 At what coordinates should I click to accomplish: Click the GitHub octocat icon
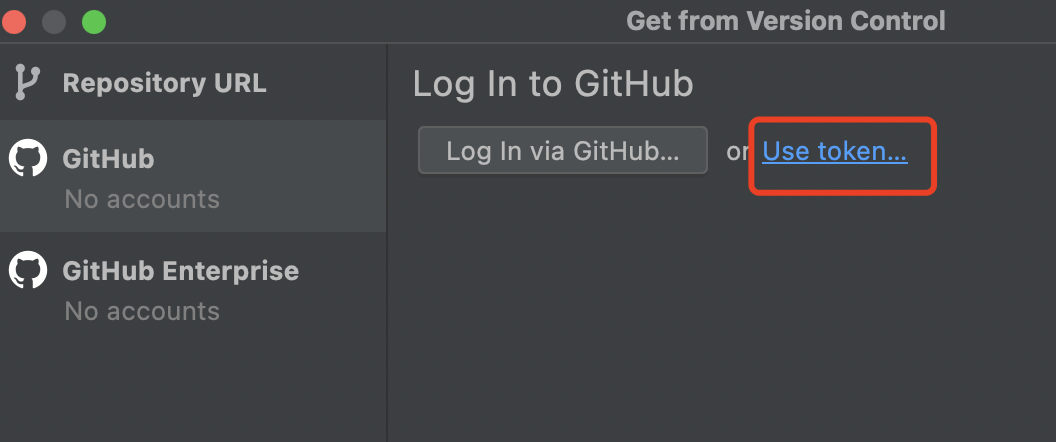coord(28,159)
